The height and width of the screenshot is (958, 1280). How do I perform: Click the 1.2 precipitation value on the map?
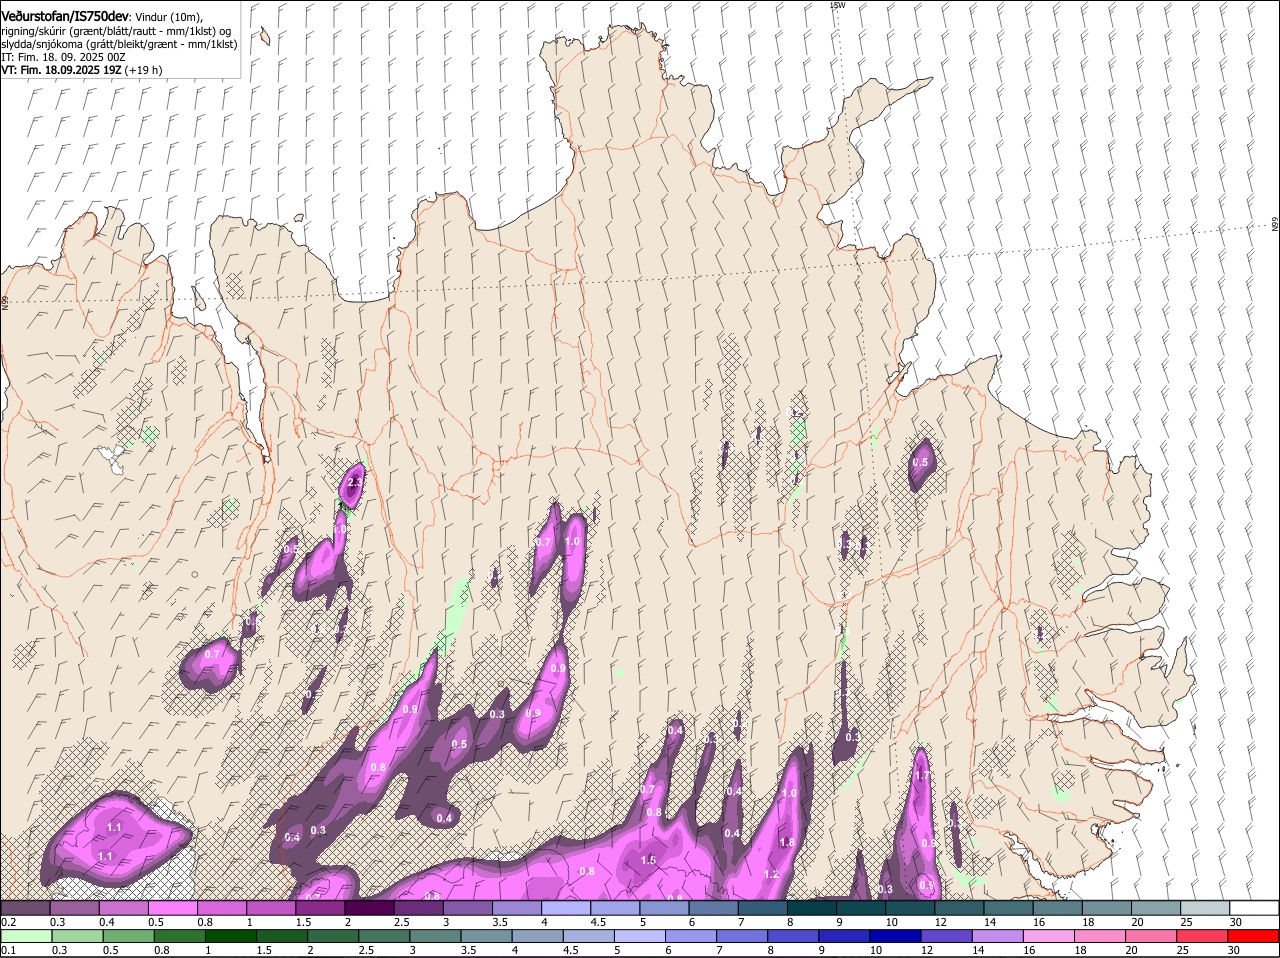[x=771, y=874]
